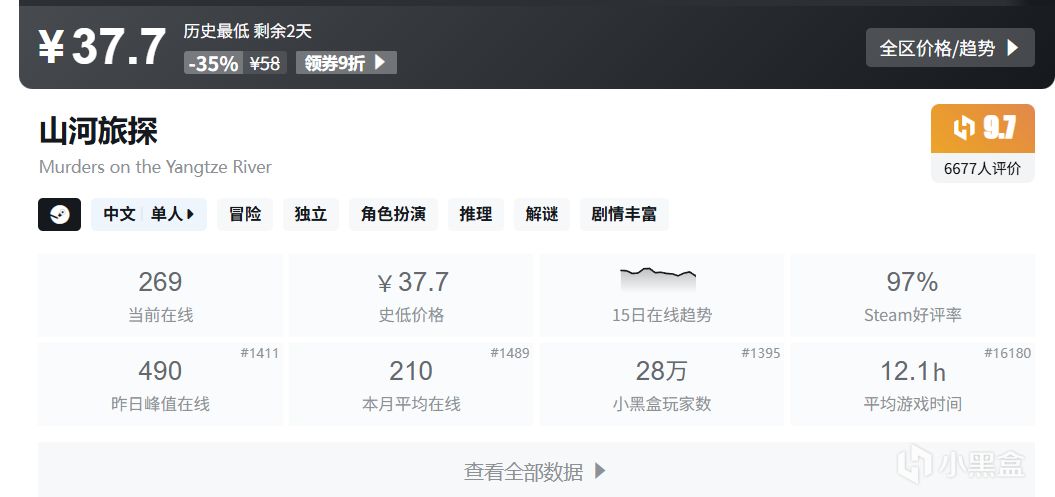Select the 独立 genre tag
Image resolution: width=1055 pixels, height=497 pixels.
tap(311, 215)
